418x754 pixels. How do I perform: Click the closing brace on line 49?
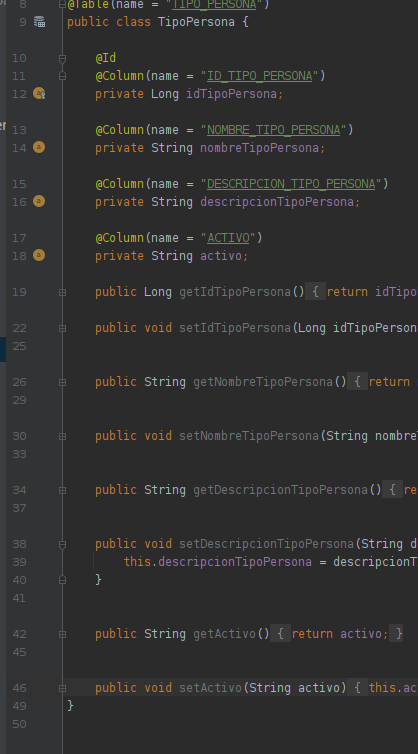70,705
